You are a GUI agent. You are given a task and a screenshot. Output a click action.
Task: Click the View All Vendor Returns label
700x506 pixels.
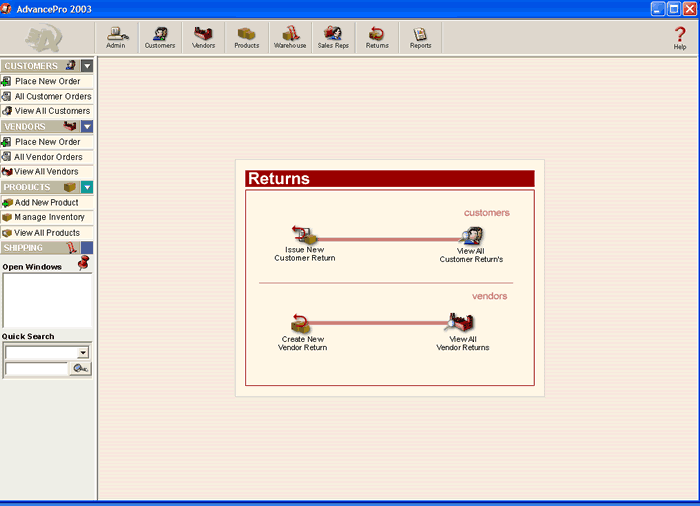pos(462,343)
